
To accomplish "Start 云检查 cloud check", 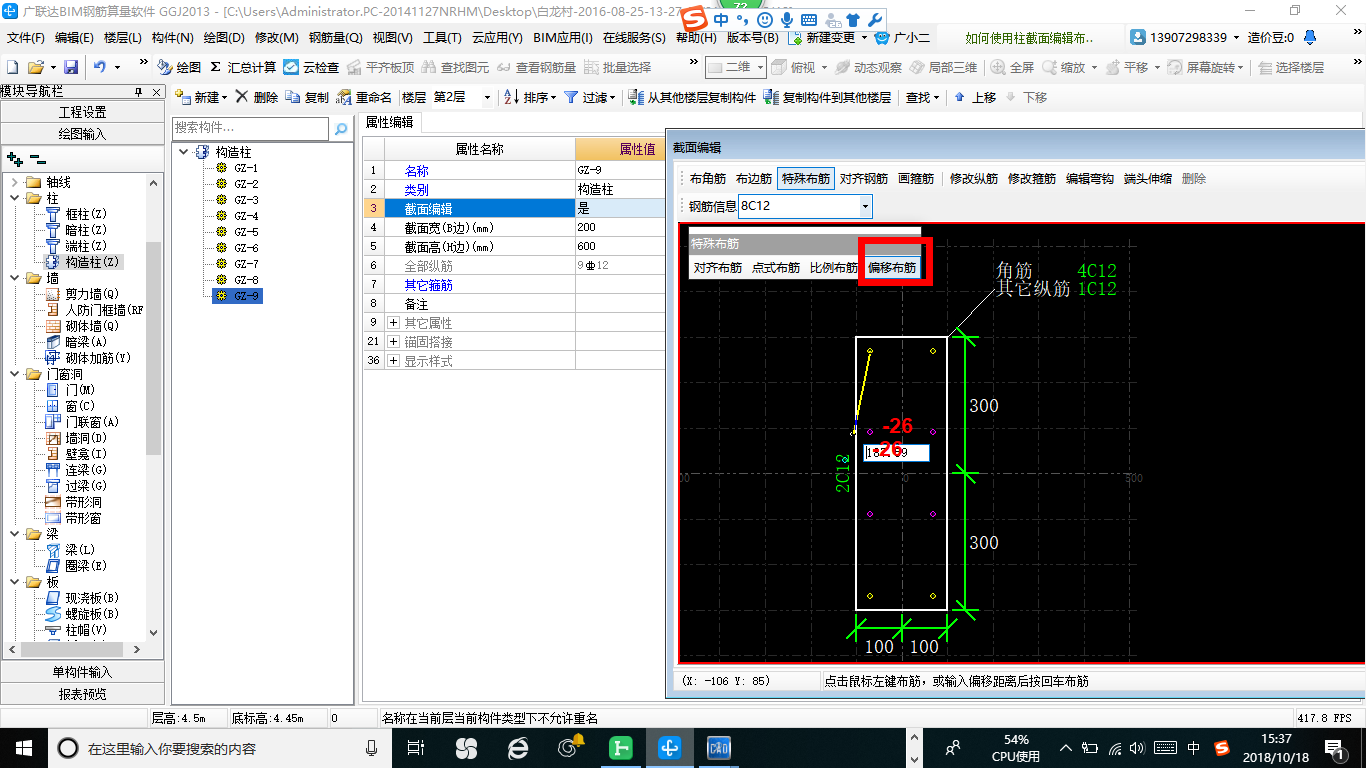I will [311, 67].
